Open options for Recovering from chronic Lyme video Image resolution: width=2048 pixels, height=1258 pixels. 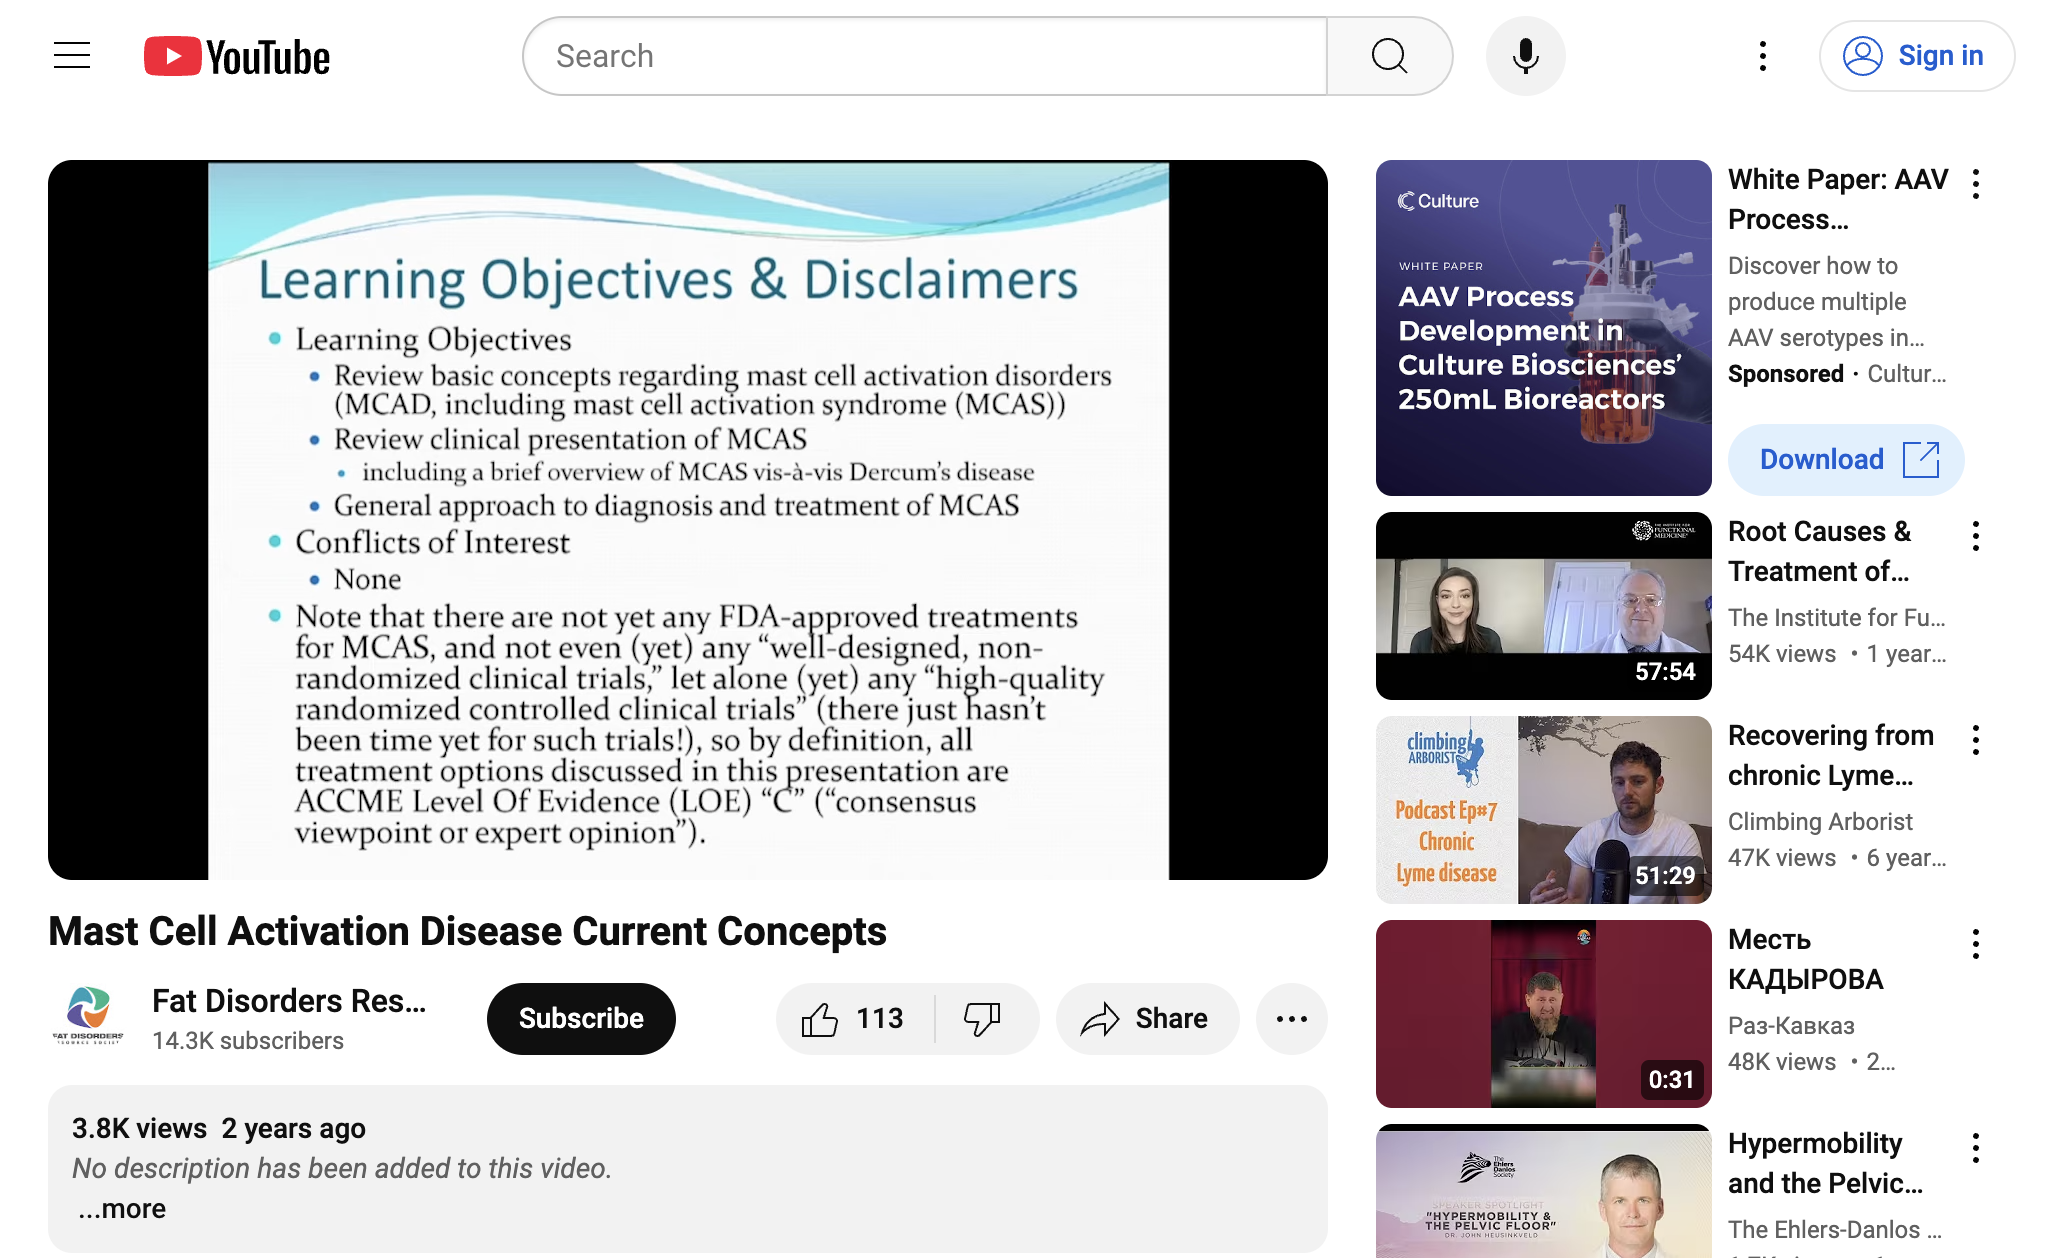(x=1976, y=740)
